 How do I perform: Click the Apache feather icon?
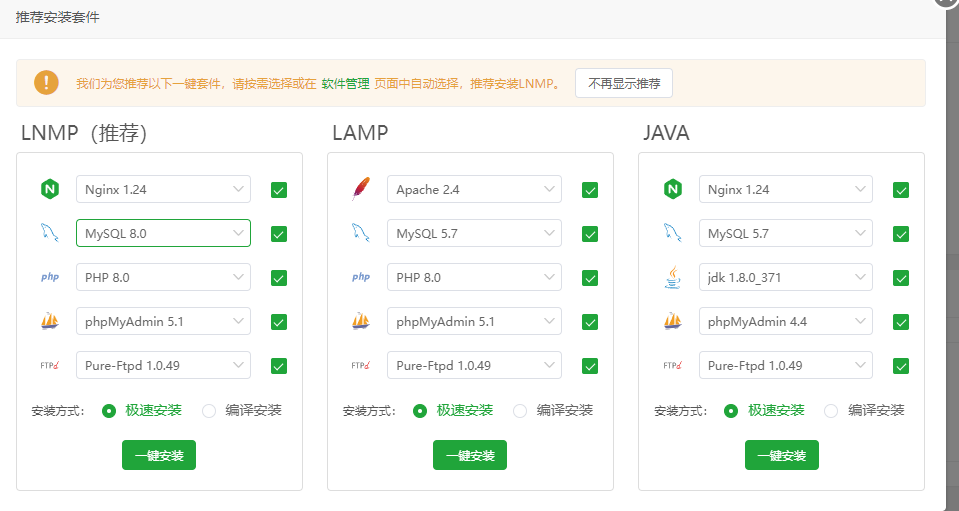point(360,189)
